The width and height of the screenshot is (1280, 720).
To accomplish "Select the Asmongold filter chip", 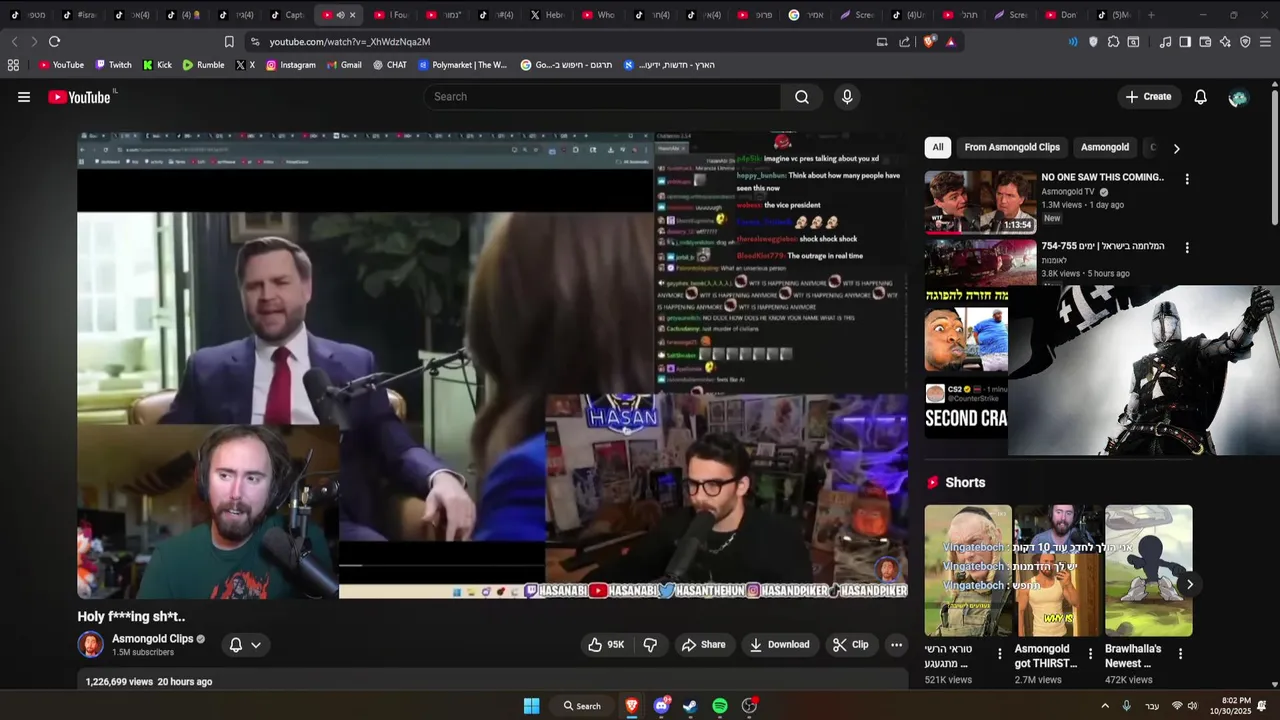I will (x=1105, y=147).
